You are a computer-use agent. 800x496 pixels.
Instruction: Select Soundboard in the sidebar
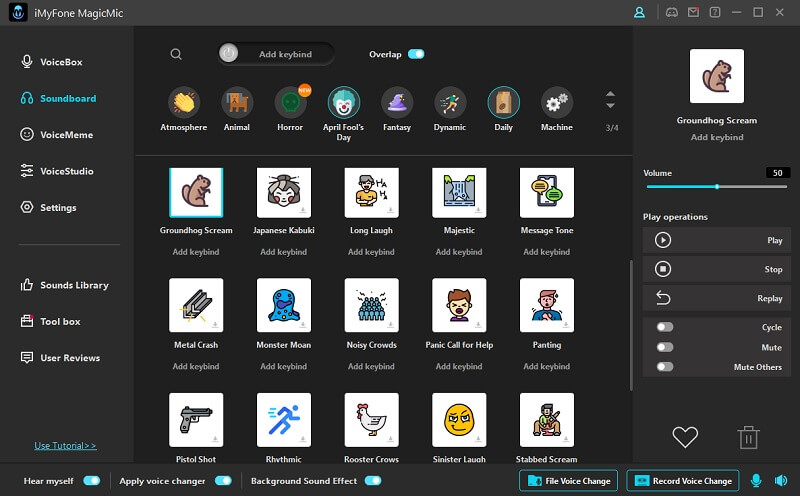tap(58, 98)
